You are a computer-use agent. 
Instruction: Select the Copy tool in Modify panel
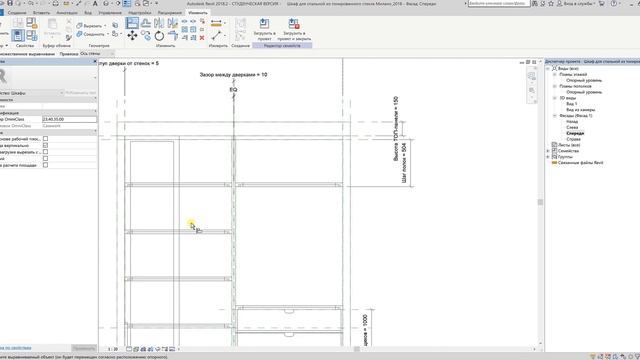pos(146,36)
